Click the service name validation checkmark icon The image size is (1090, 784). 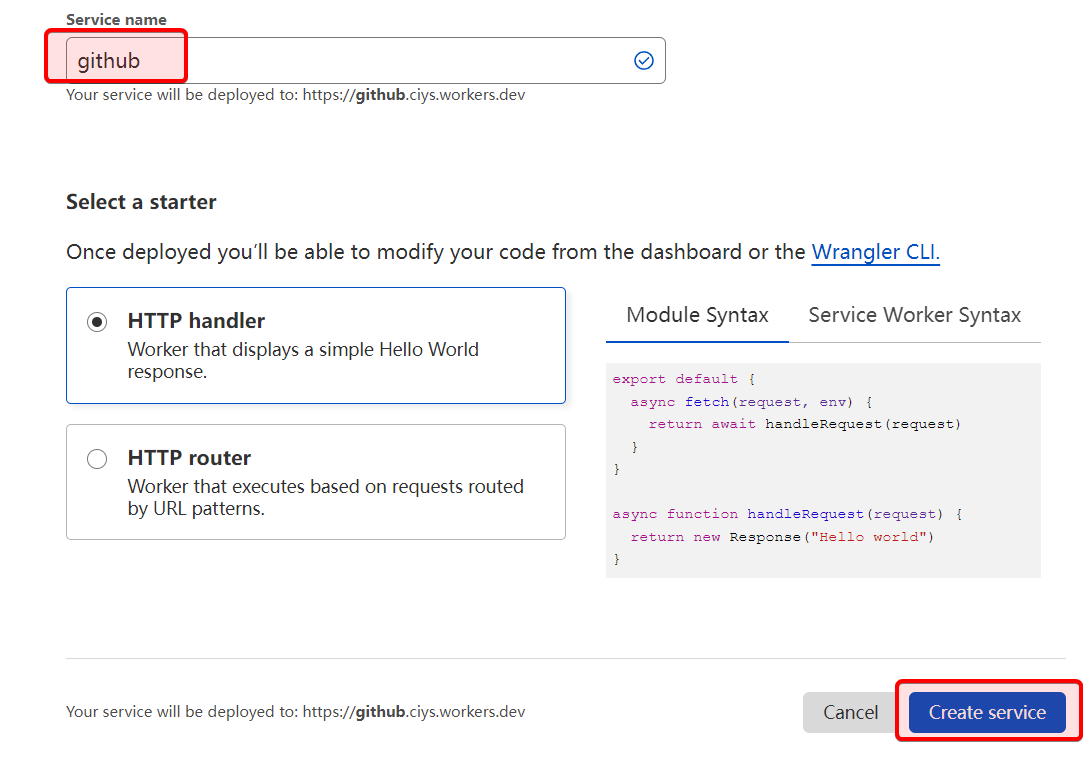pos(644,61)
